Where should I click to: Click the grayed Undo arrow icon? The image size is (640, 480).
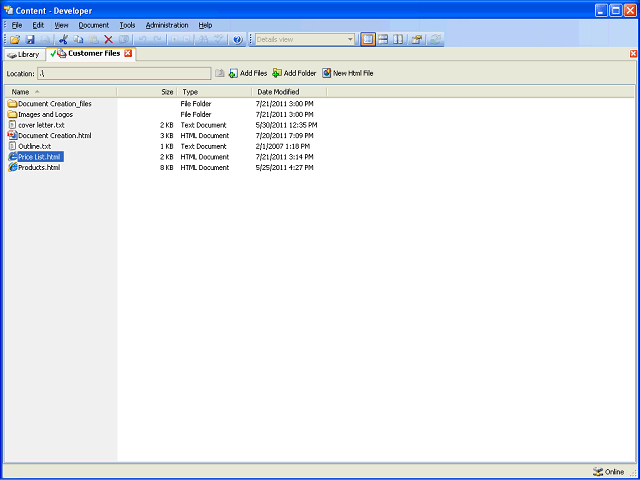point(142,40)
